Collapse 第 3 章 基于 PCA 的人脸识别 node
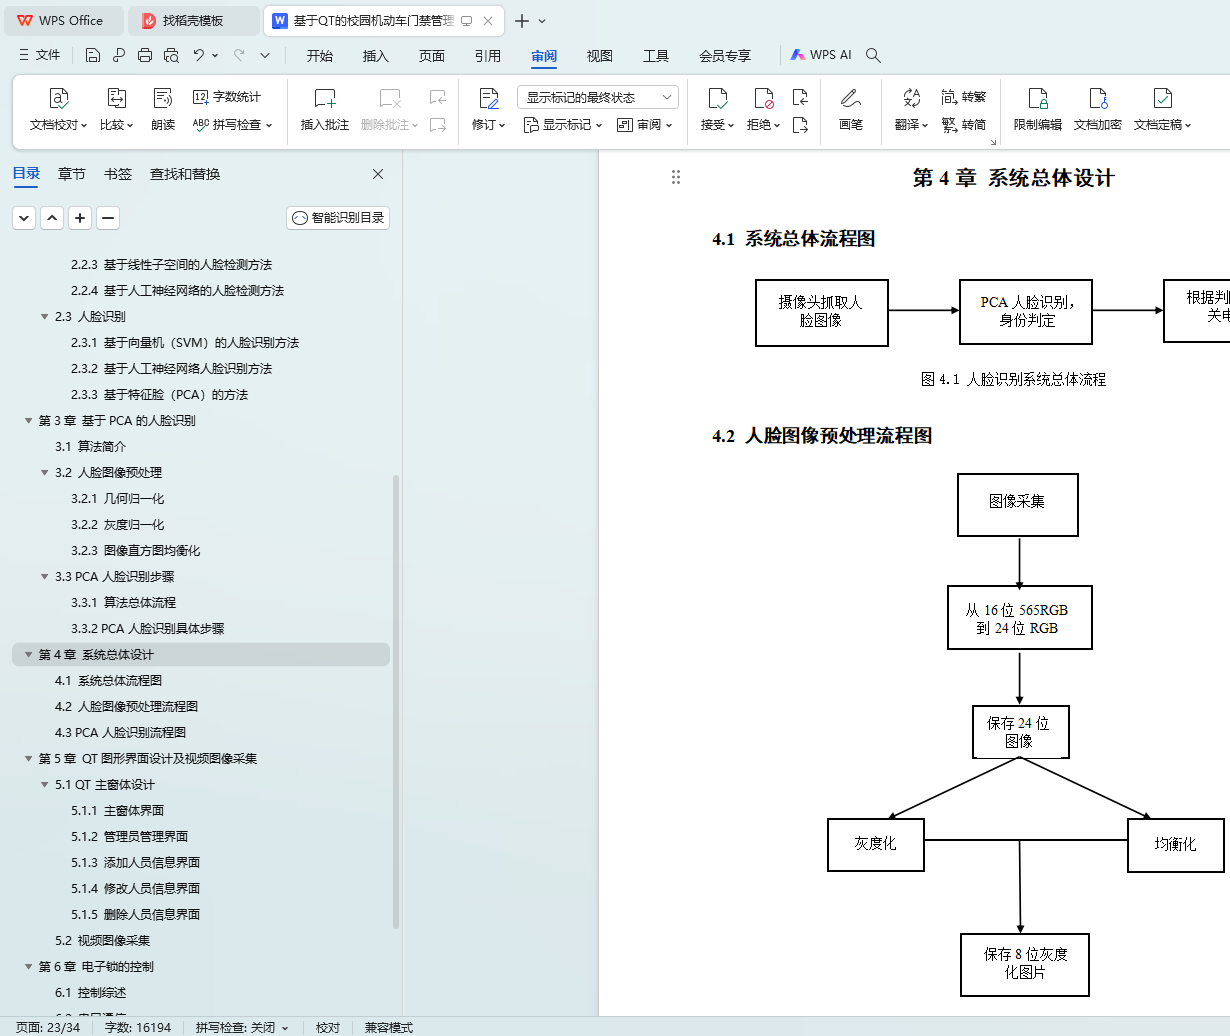This screenshot has height=1036, width=1230. point(29,421)
